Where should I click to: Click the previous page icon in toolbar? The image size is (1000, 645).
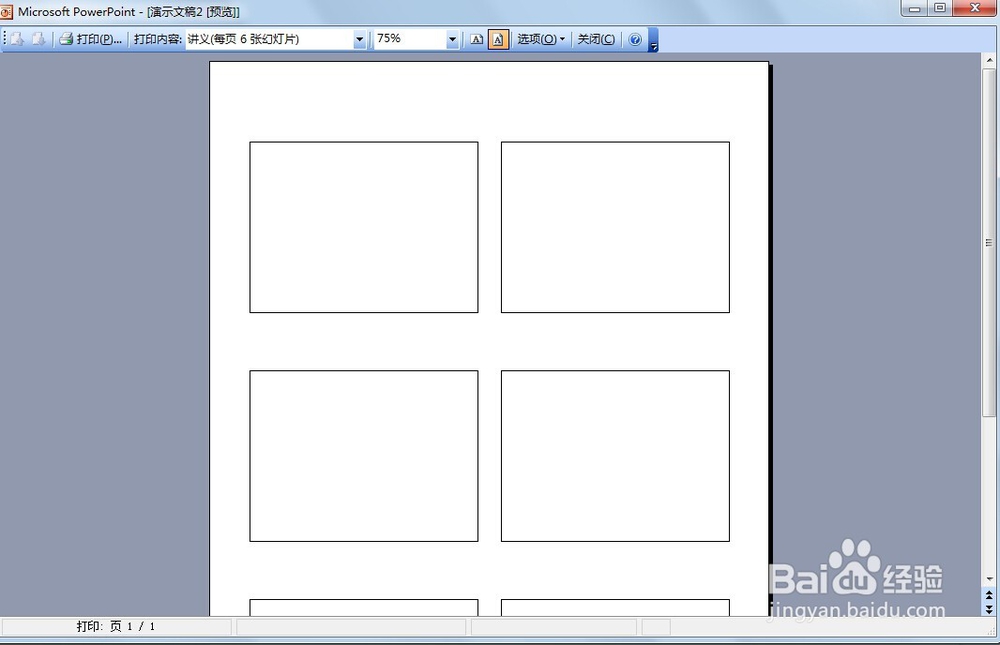tap(17, 39)
